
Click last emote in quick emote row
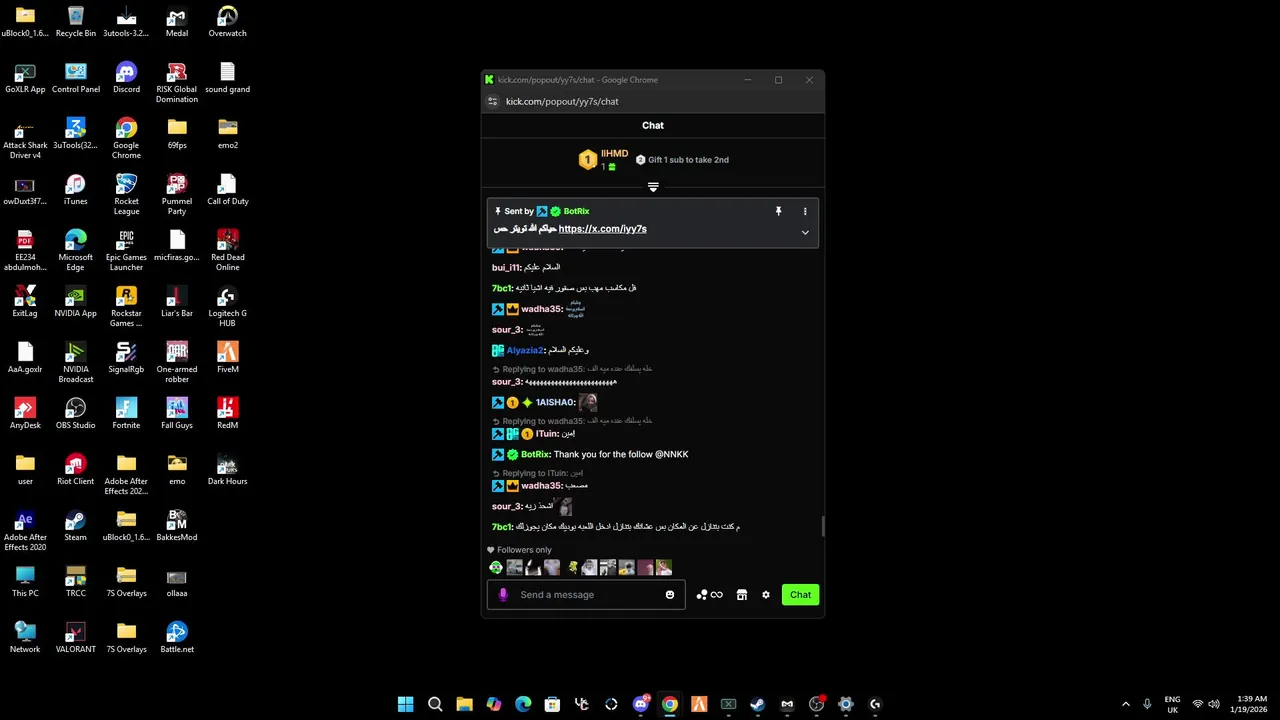[x=664, y=568]
